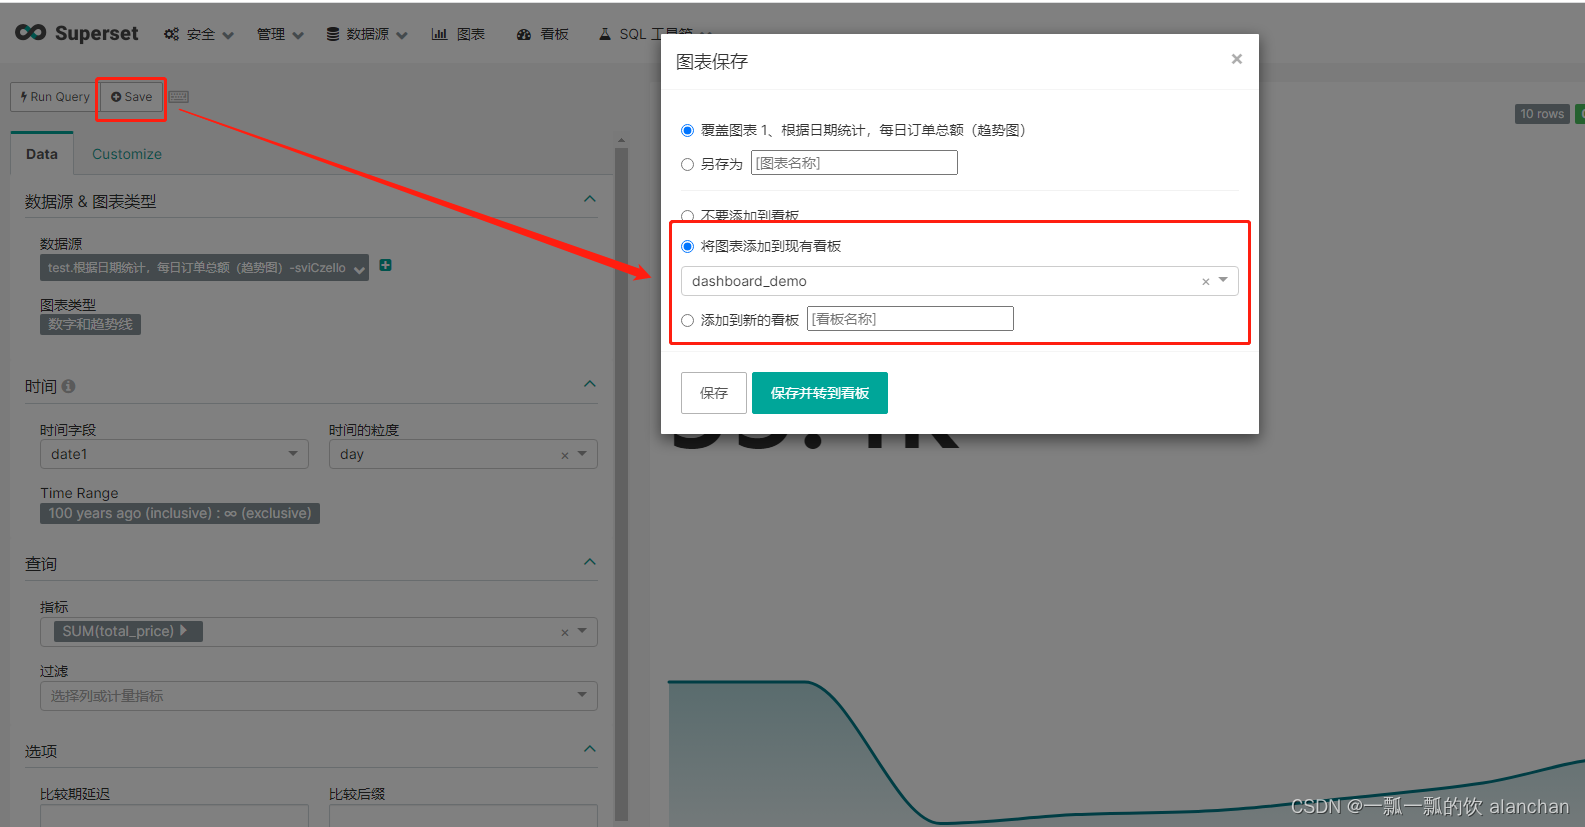Click the 比较后缀 input field

point(463,815)
